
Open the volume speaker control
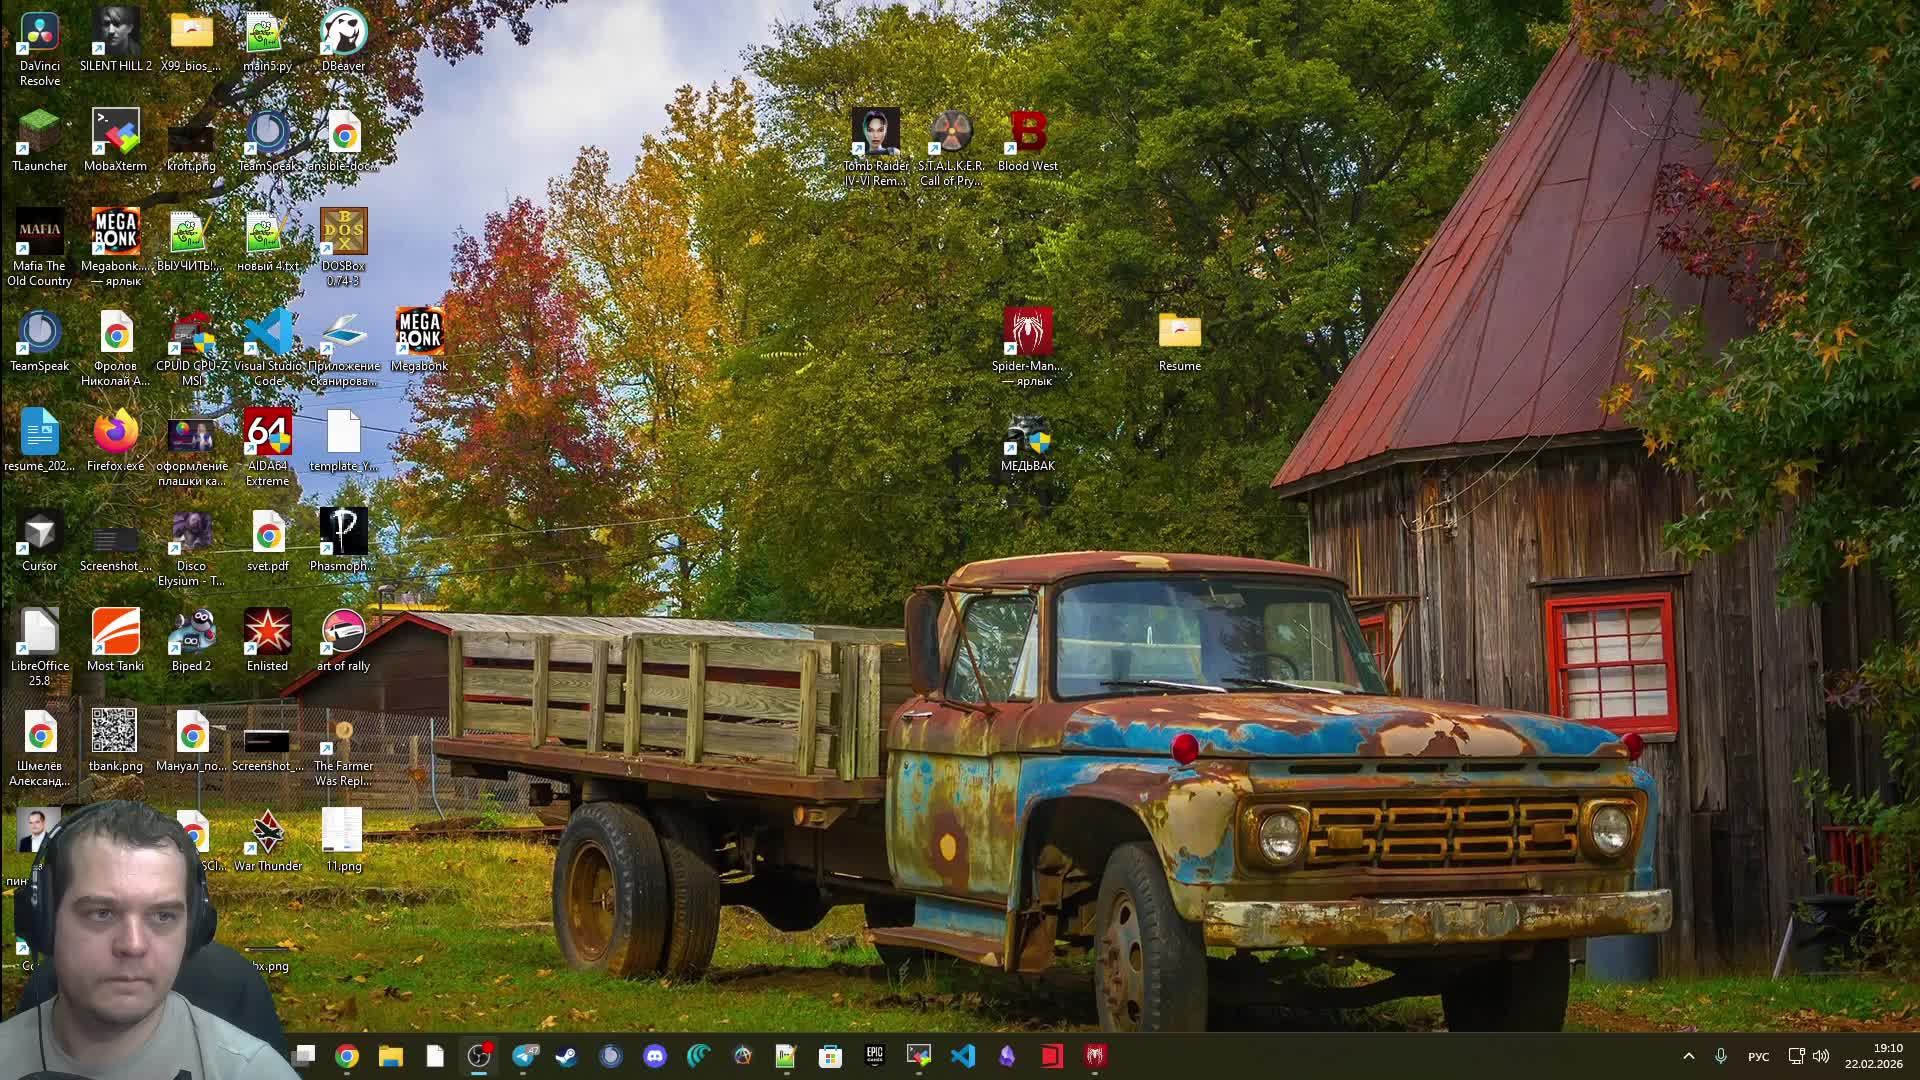point(1821,1056)
